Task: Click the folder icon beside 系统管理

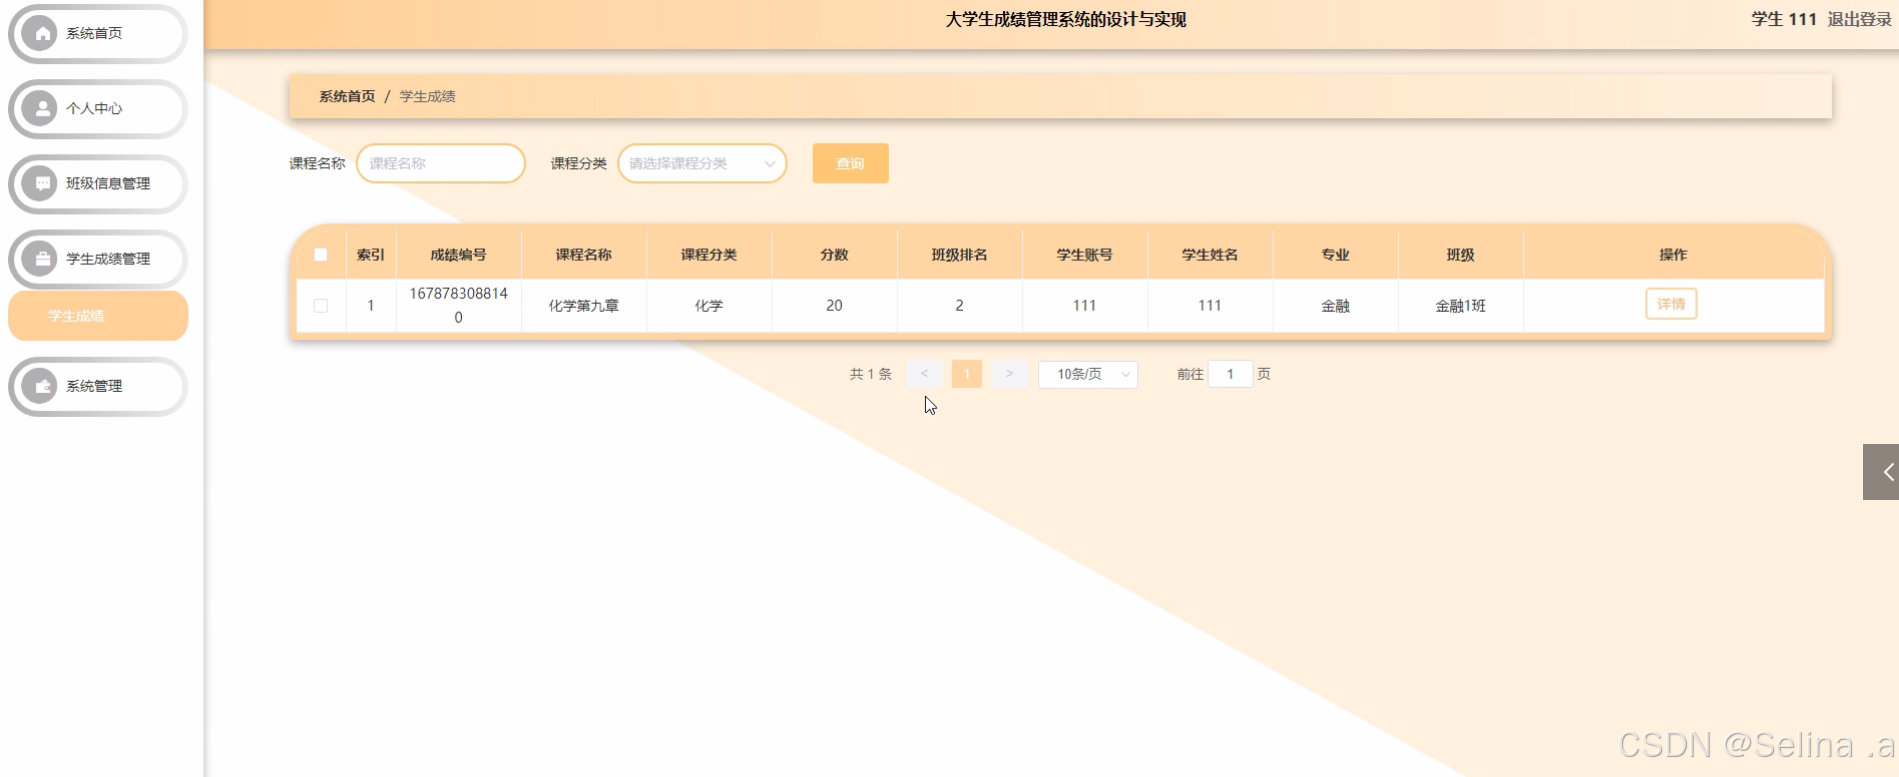Action: 41,386
